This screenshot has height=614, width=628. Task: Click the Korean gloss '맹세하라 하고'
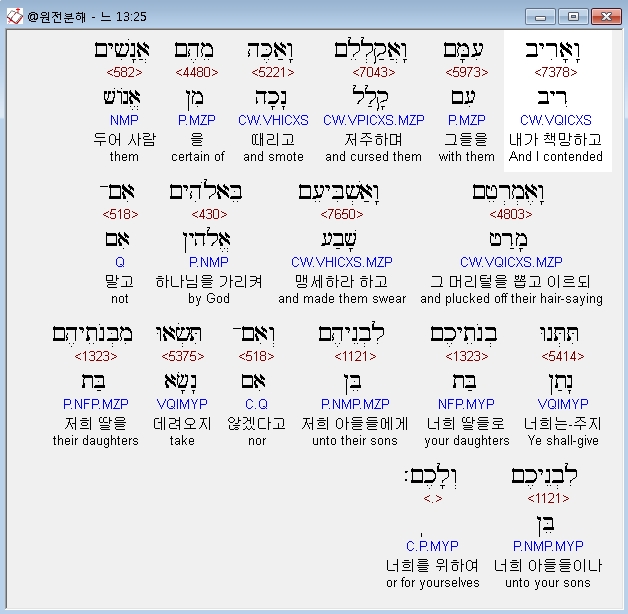(x=342, y=282)
